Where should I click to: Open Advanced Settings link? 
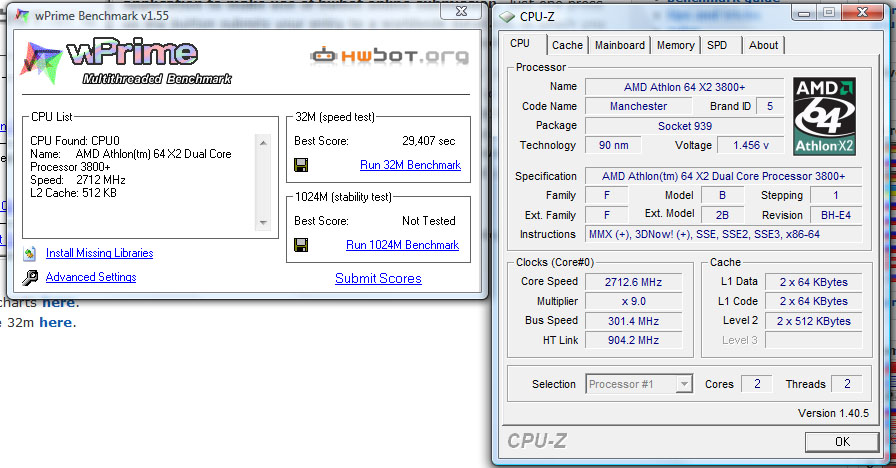tap(91, 277)
